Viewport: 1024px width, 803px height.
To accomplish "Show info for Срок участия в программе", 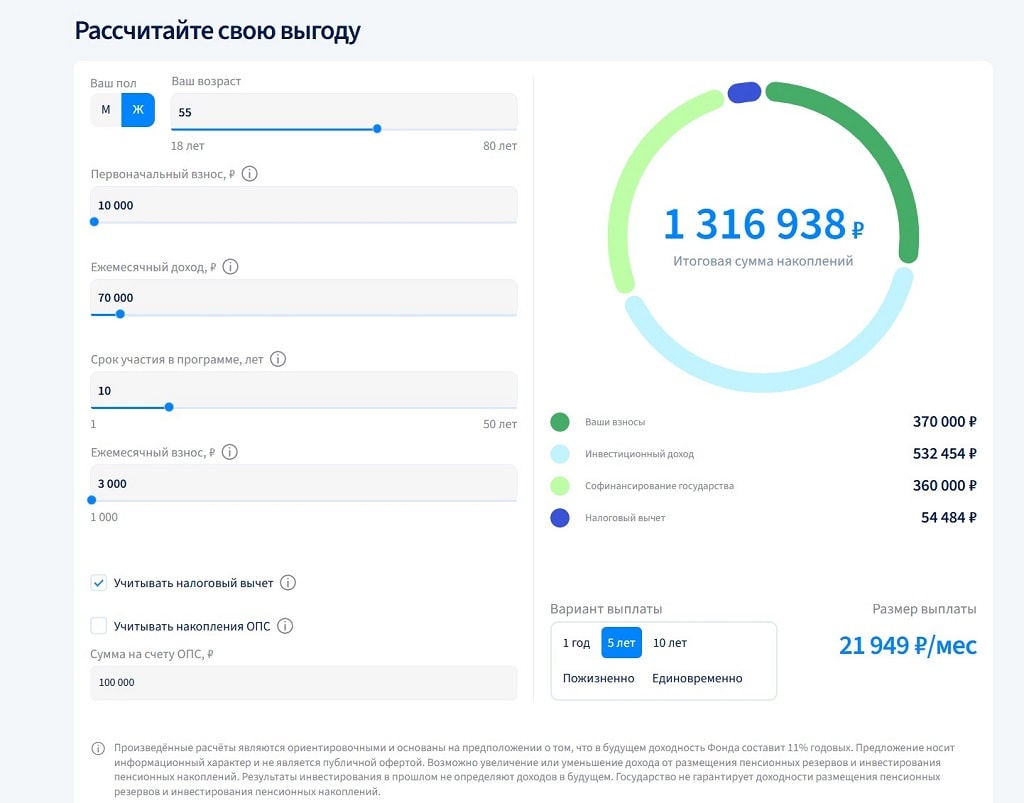I will coord(278,359).
